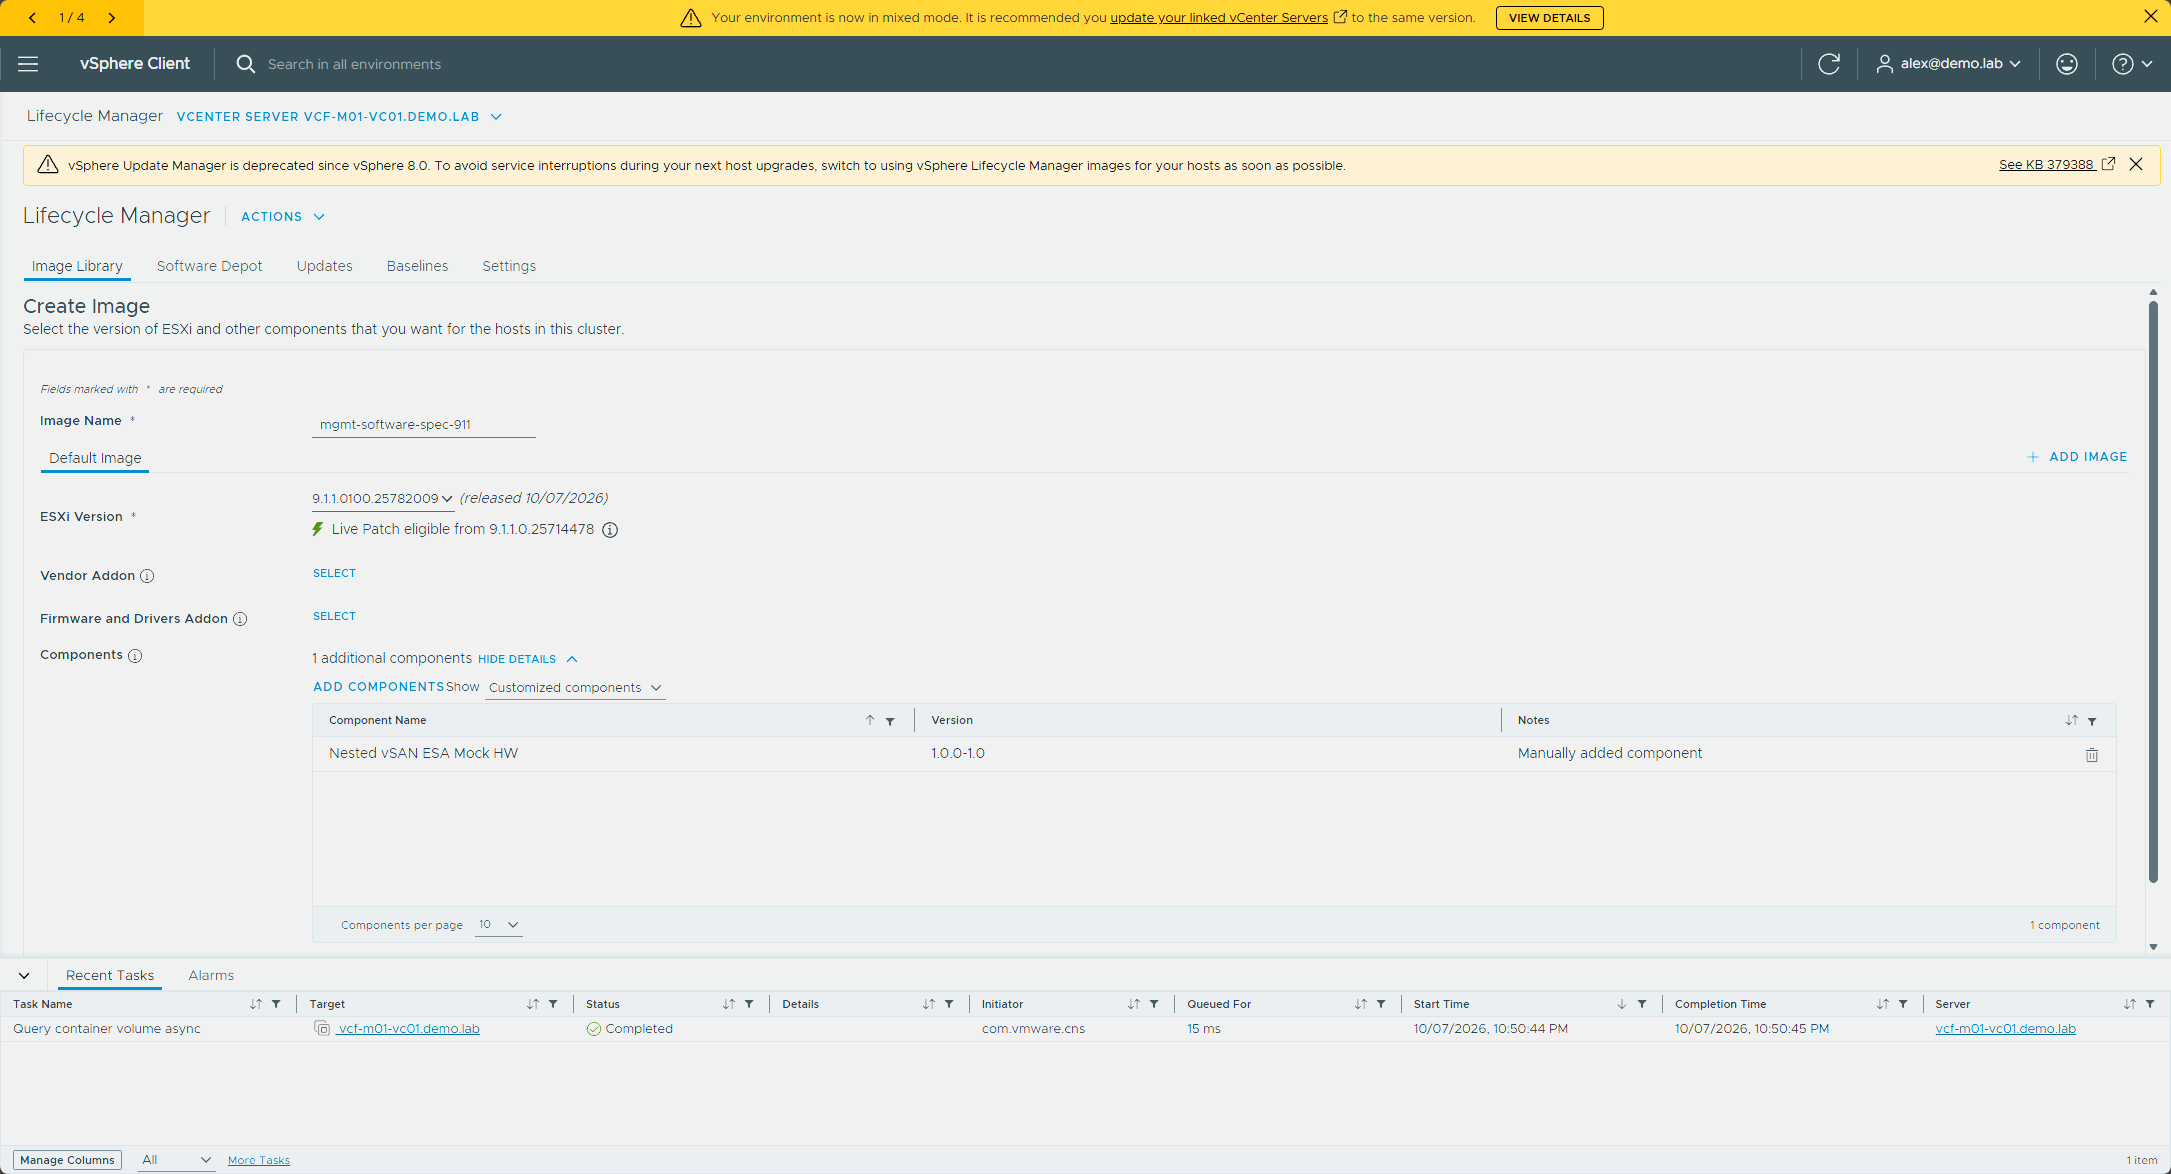Open the ESXi Version dropdown
The height and width of the screenshot is (1174, 2171).
point(382,498)
